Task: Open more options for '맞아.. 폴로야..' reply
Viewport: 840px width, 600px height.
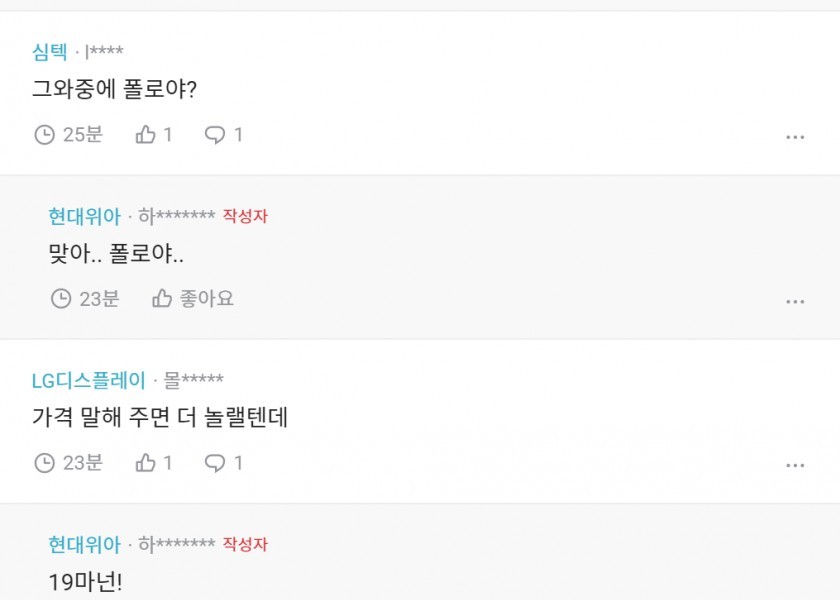Action: [x=795, y=302]
